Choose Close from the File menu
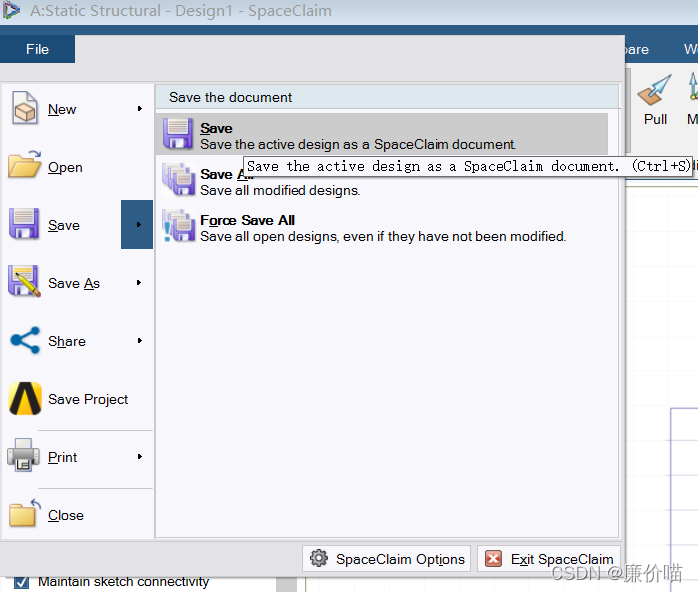 [77, 515]
